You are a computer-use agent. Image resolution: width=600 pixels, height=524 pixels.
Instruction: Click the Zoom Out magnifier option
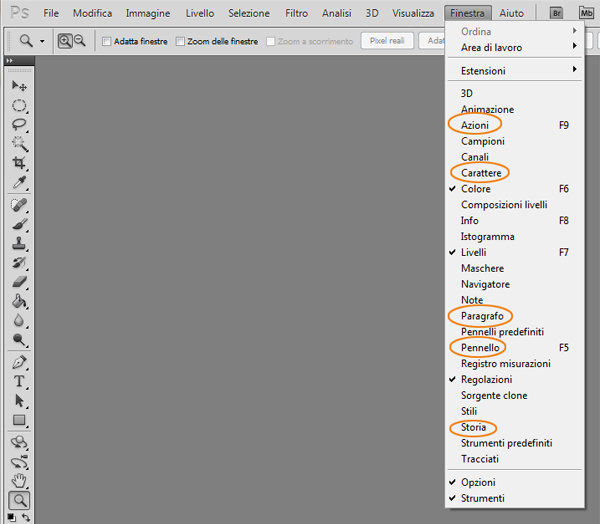click(80, 40)
